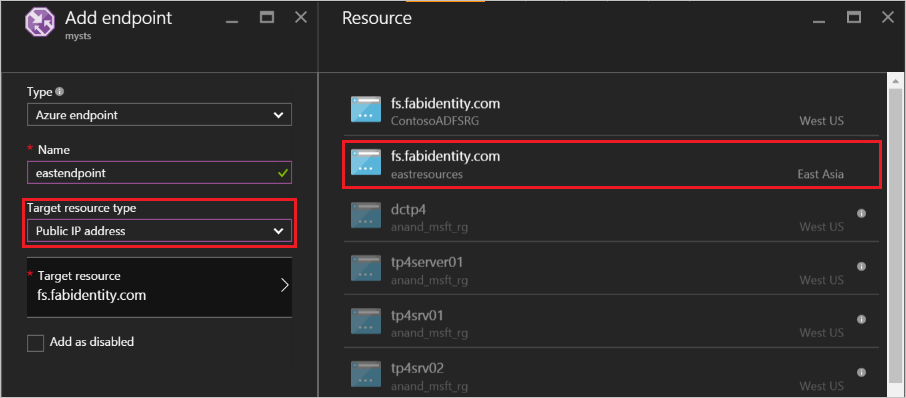The height and width of the screenshot is (398, 906).
Task: Click the info icon on the tp4server01 row
Action: coord(861,266)
